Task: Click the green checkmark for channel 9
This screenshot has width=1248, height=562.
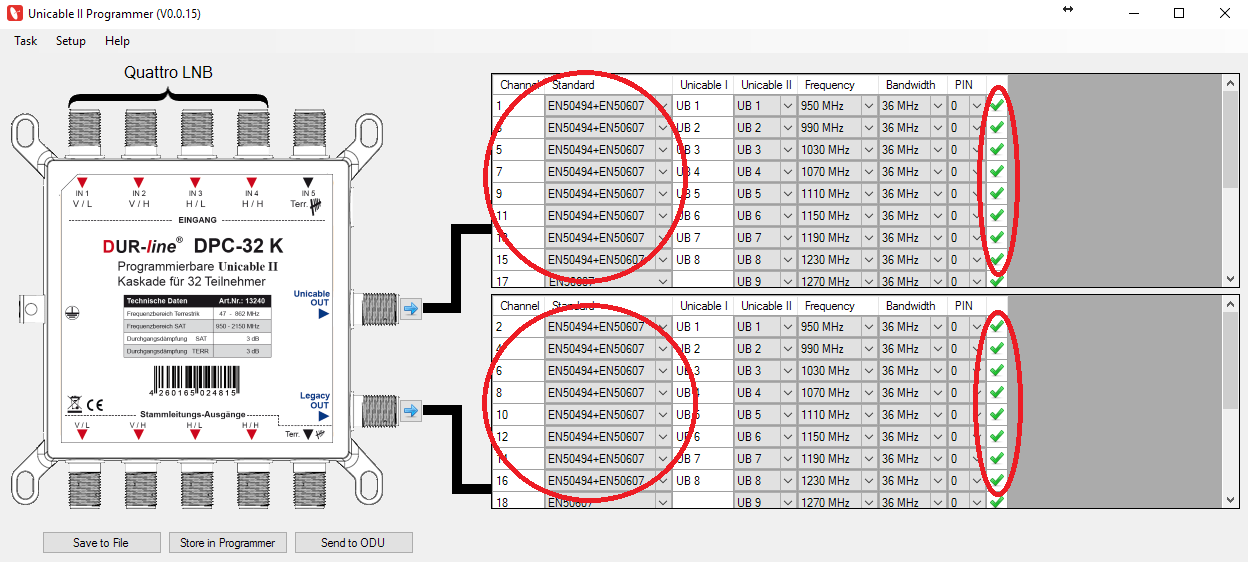Action: [996, 194]
